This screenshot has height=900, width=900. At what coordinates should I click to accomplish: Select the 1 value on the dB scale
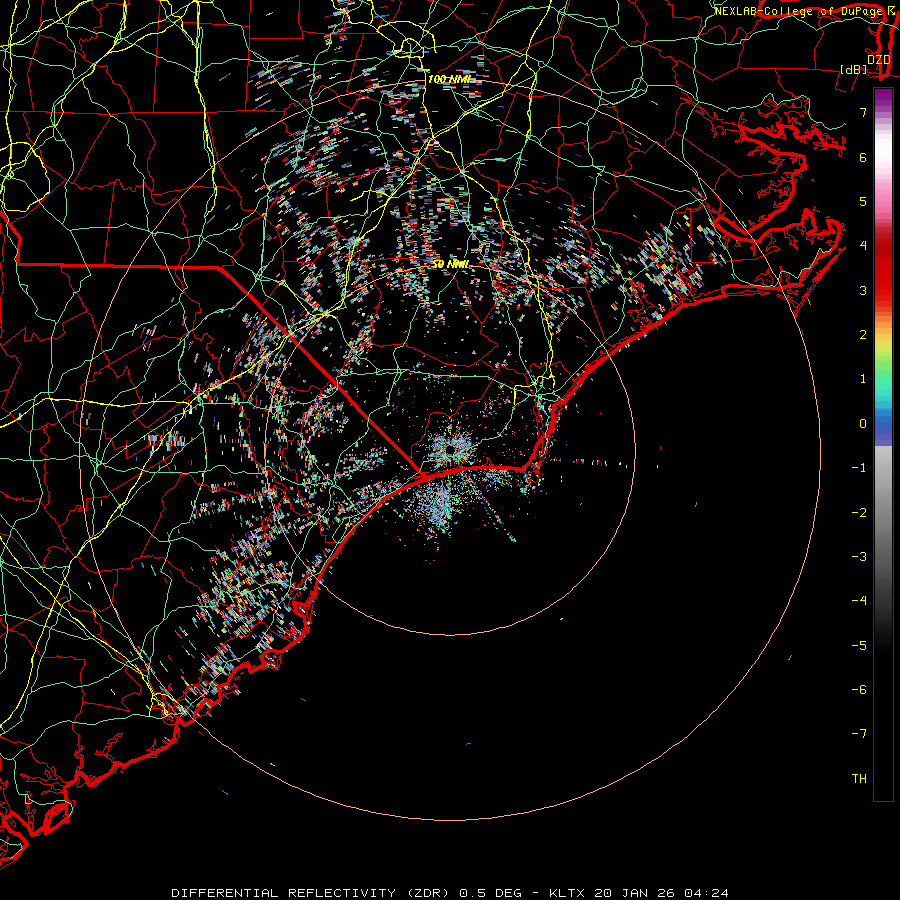(x=863, y=379)
